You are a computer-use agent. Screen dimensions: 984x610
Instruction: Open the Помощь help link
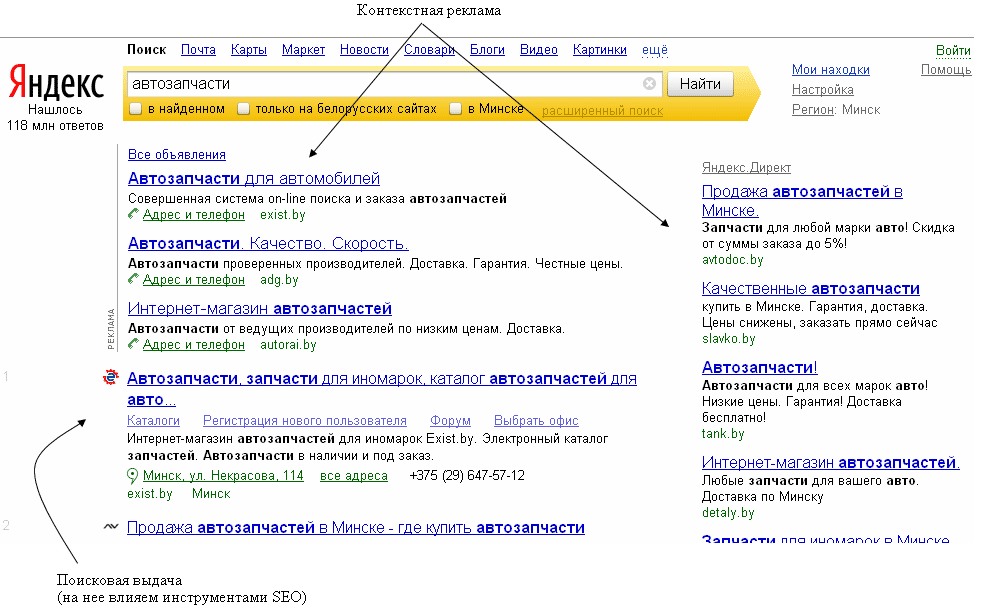click(x=946, y=70)
